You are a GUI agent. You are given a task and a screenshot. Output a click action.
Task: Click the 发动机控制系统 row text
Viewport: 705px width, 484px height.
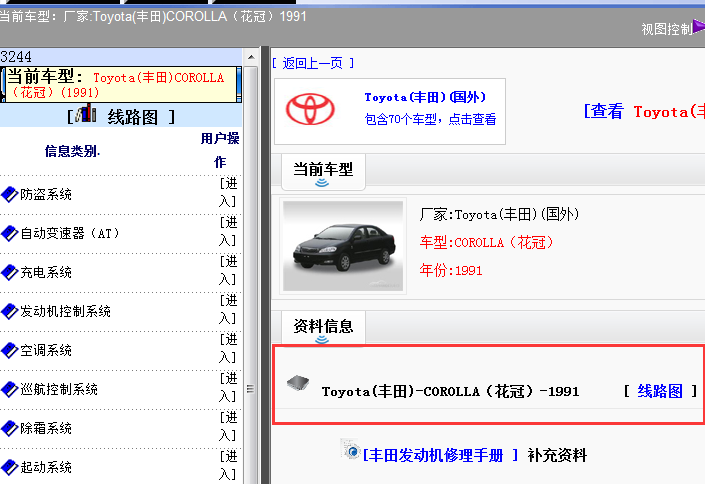click(x=65, y=311)
